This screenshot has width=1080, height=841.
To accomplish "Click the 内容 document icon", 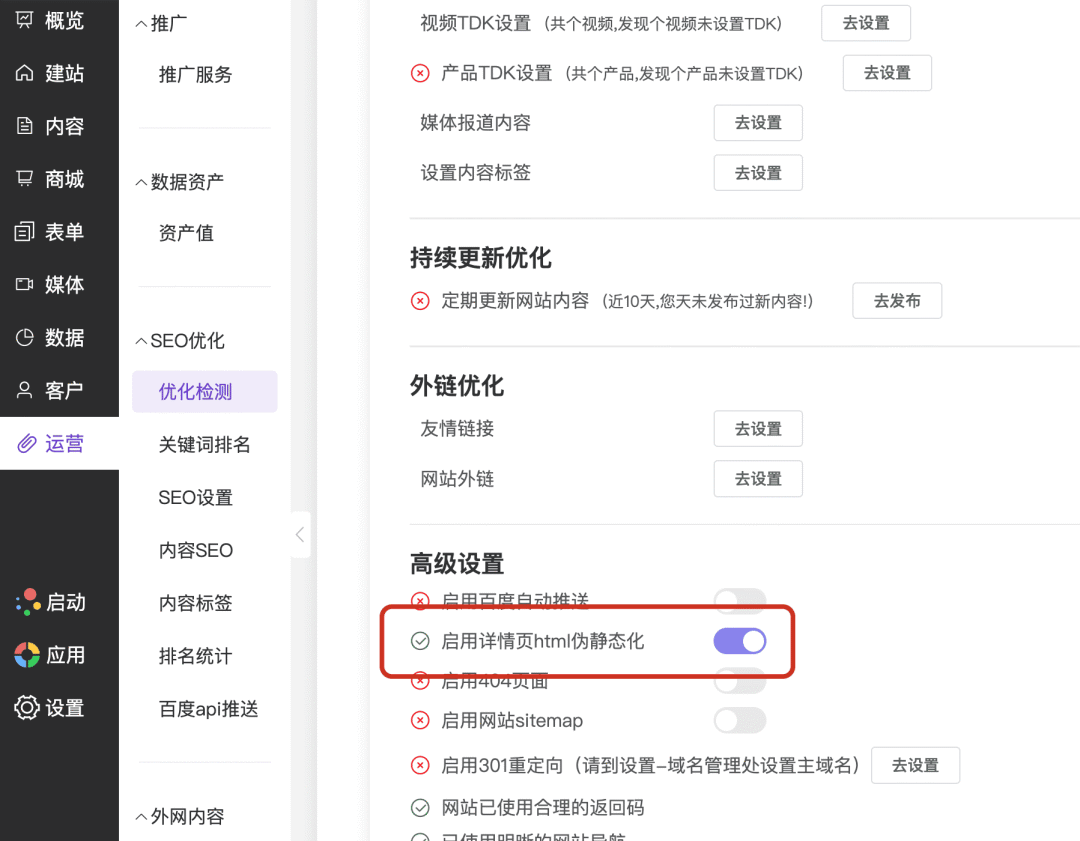I will pyautogui.click(x=25, y=126).
